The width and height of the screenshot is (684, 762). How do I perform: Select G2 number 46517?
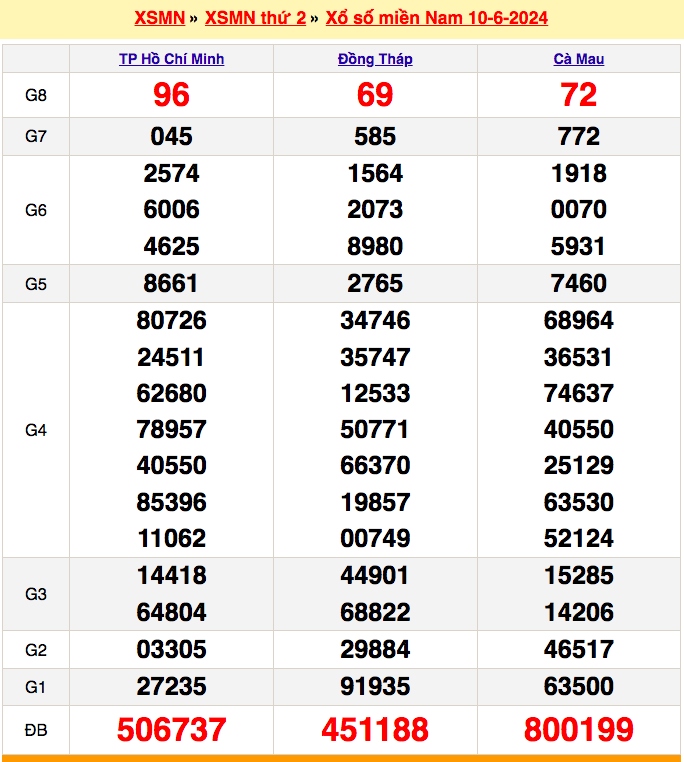pyautogui.click(x=579, y=650)
